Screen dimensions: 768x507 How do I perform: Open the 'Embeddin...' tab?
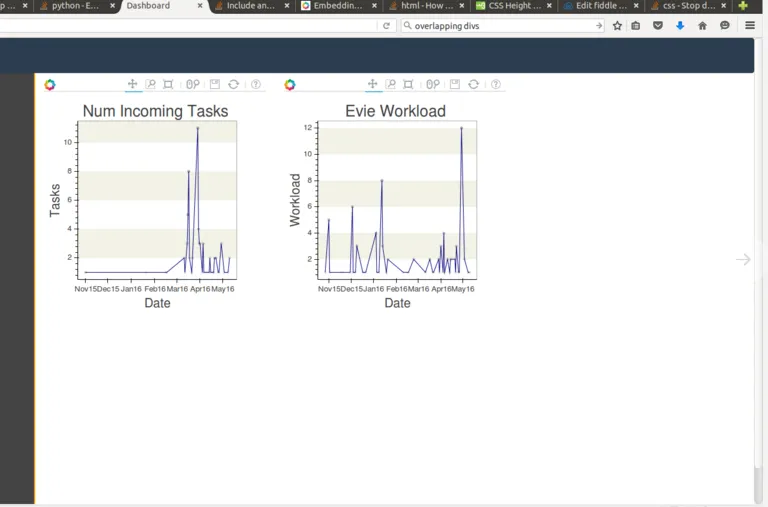pos(337,6)
